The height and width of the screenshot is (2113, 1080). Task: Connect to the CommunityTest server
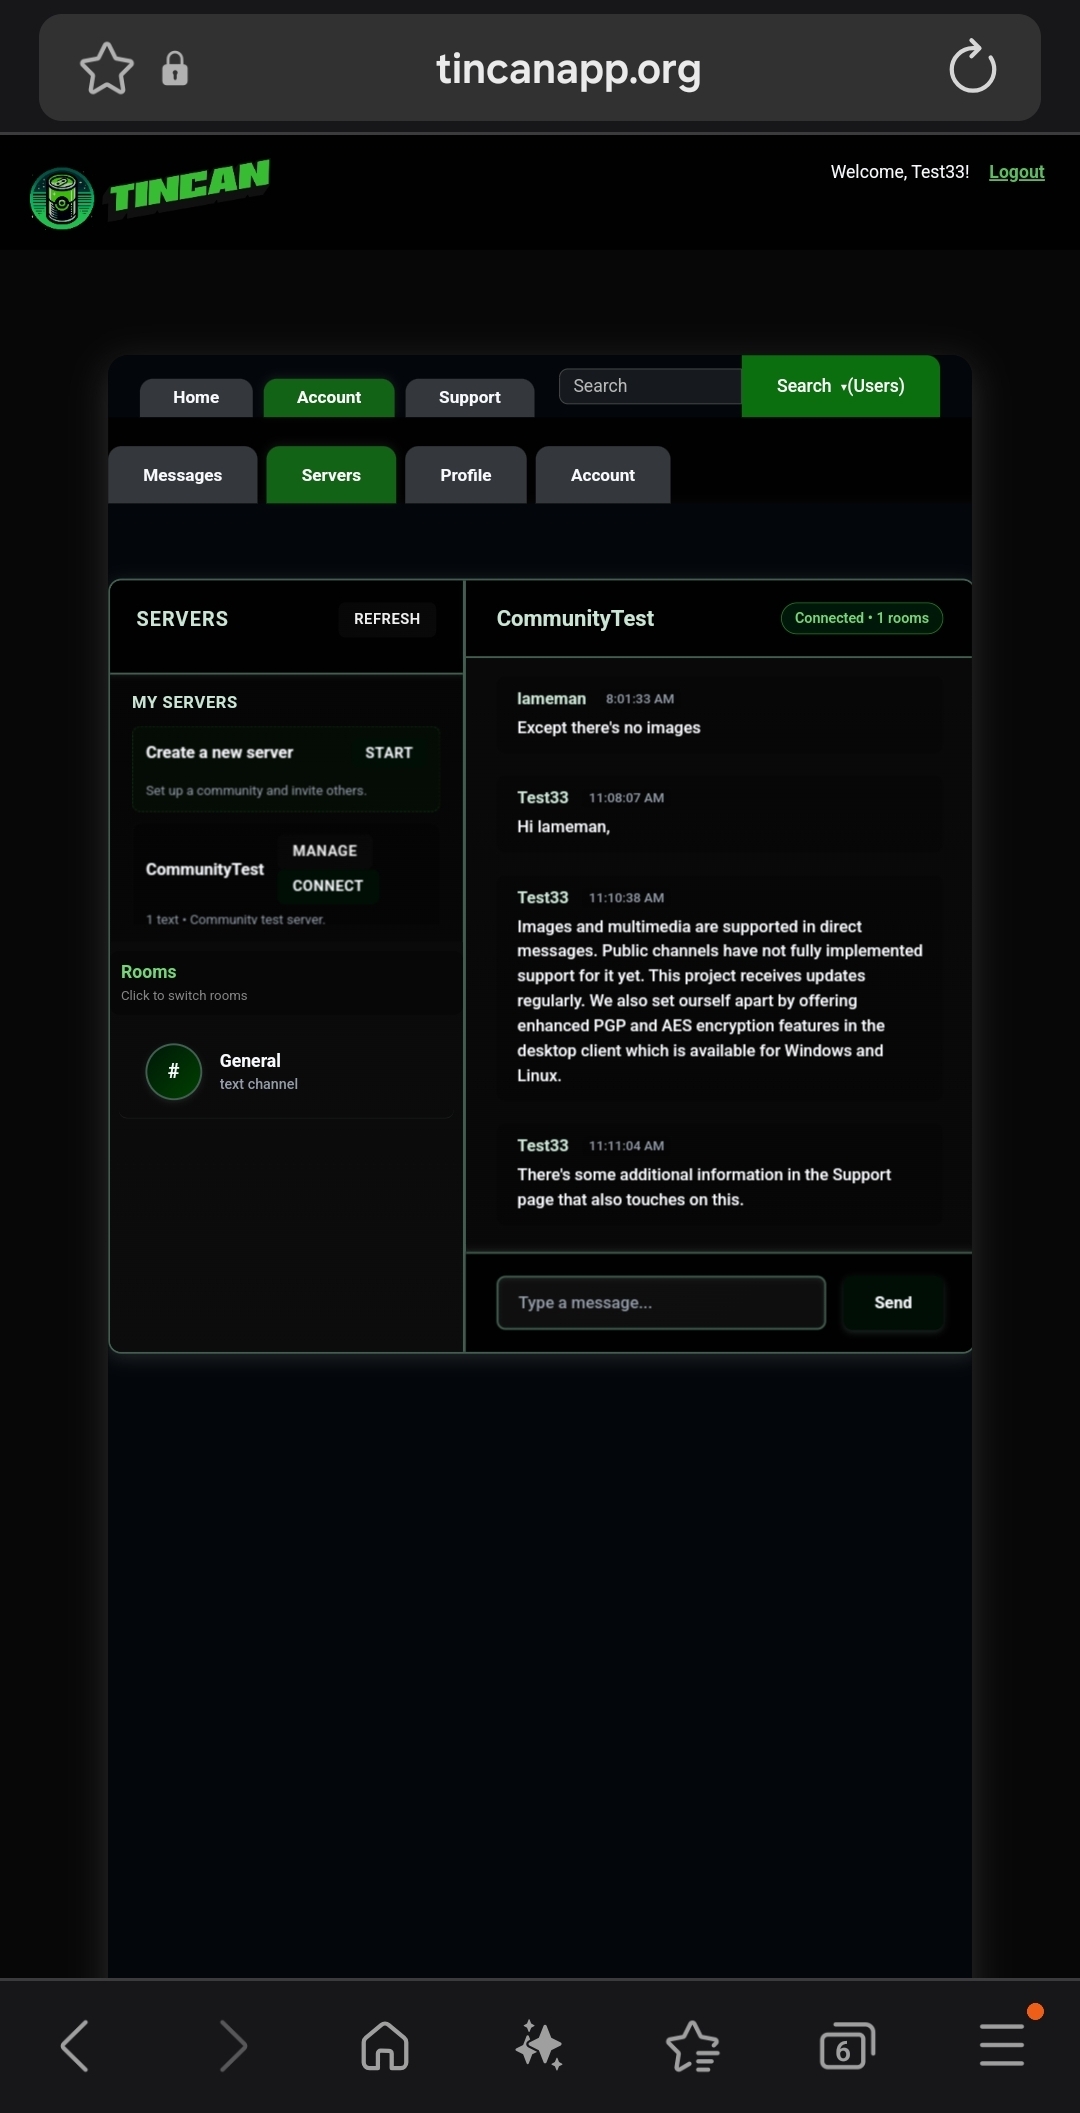click(x=328, y=886)
